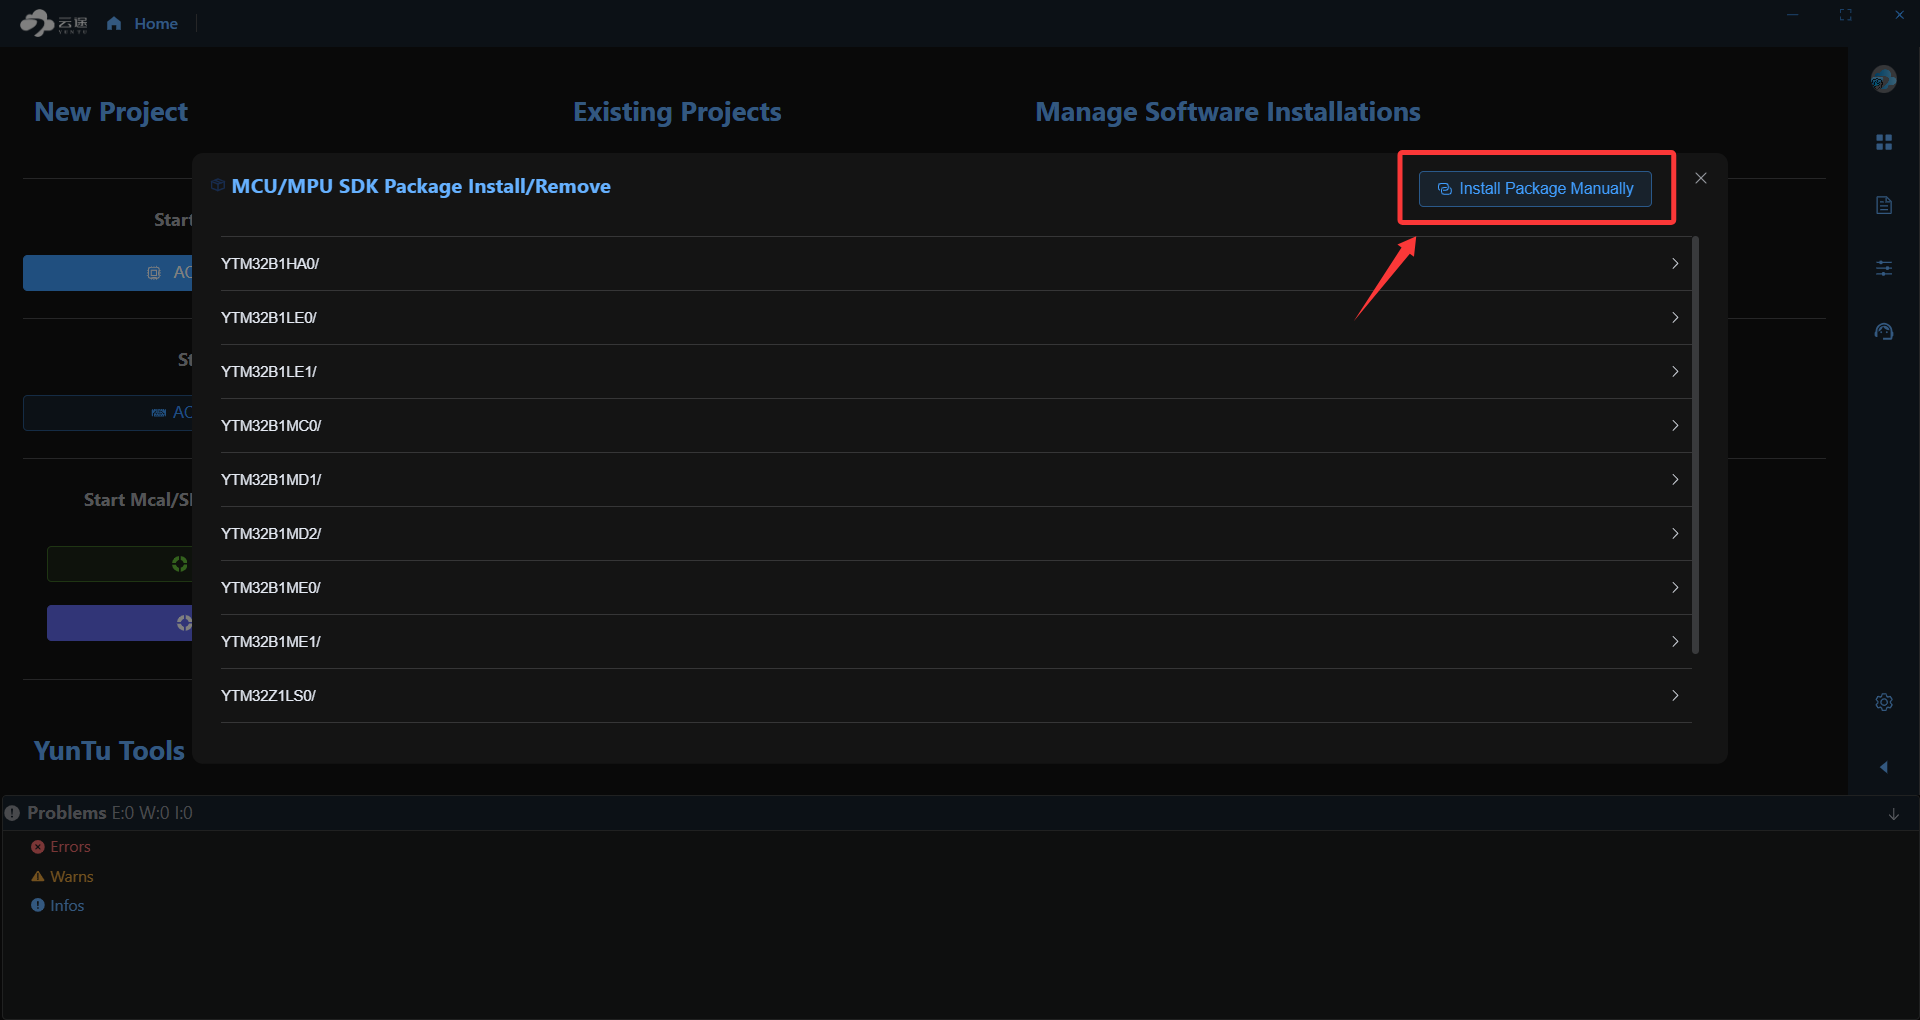Open the grid apps sidebar icon
The image size is (1920, 1020).
(x=1884, y=142)
